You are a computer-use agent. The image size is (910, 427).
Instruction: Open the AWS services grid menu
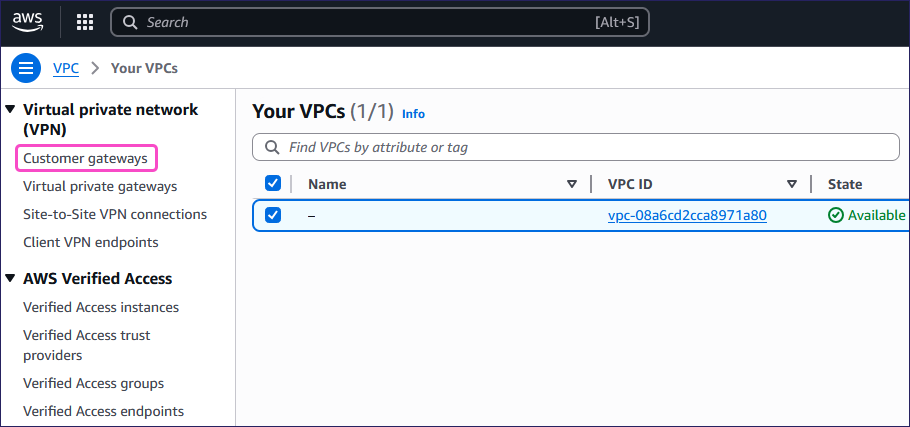[x=85, y=22]
